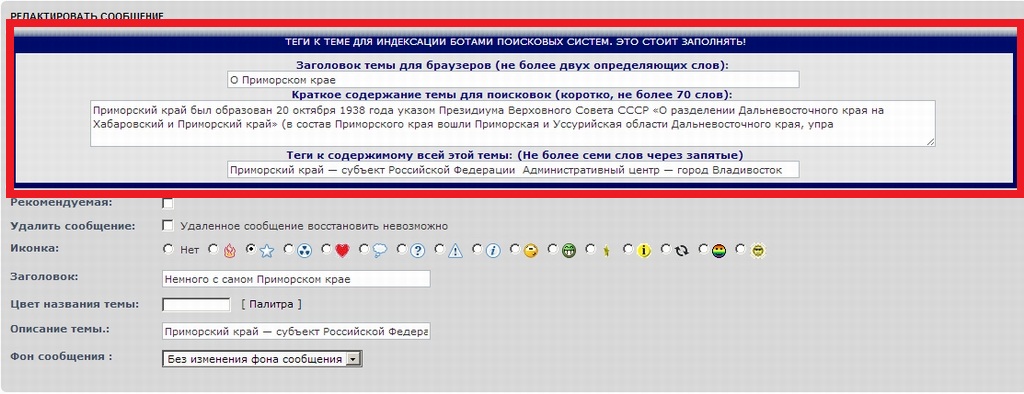Tick the radio button before the heart icon
Image resolution: width=1024 pixels, height=394 pixels.
[x=327, y=249]
